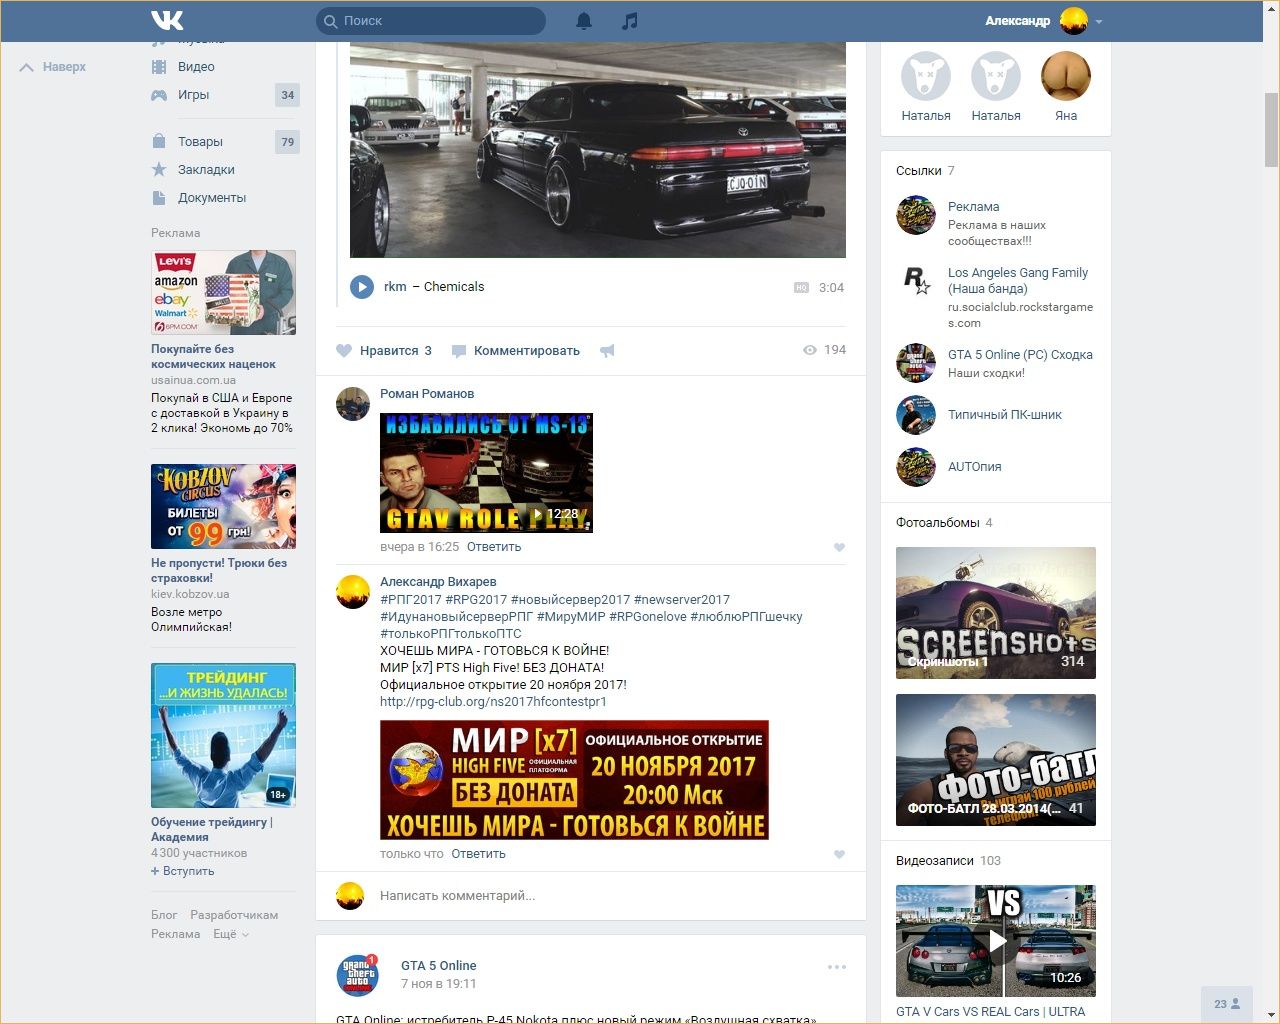Image resolution: width=1280 pixels, height=1024 pixels.
Task: Open Игры in the sidebar menu
Action: point(194,95)
